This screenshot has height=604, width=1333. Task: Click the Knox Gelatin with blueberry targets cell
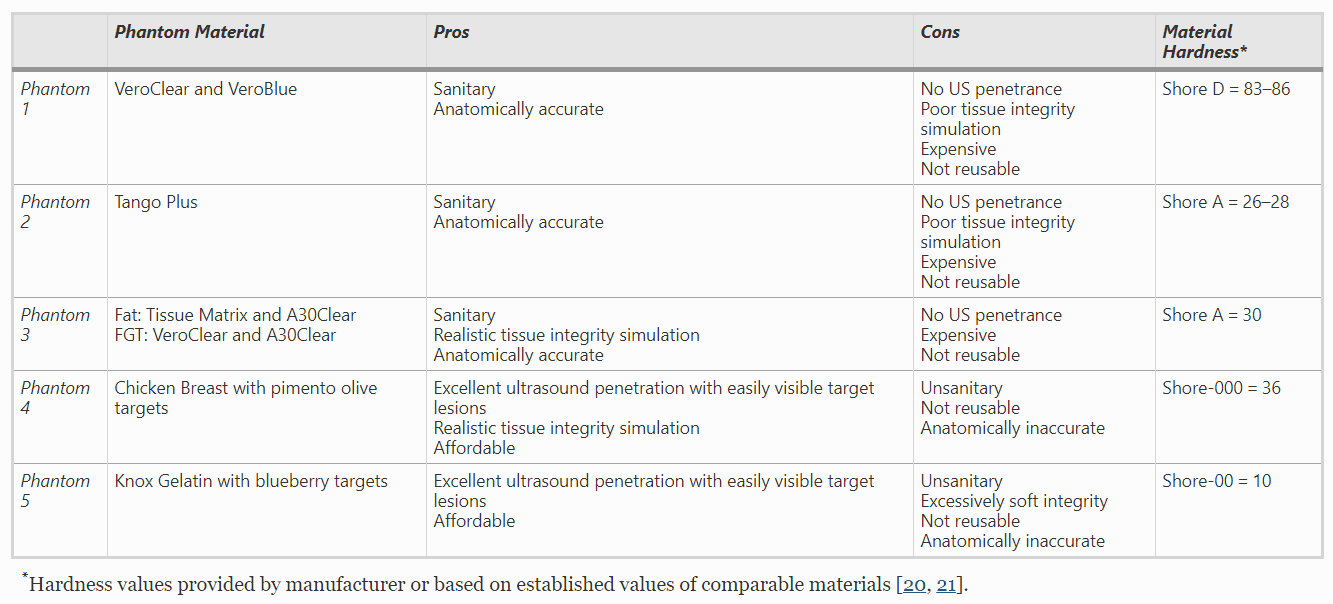[250, 481]
